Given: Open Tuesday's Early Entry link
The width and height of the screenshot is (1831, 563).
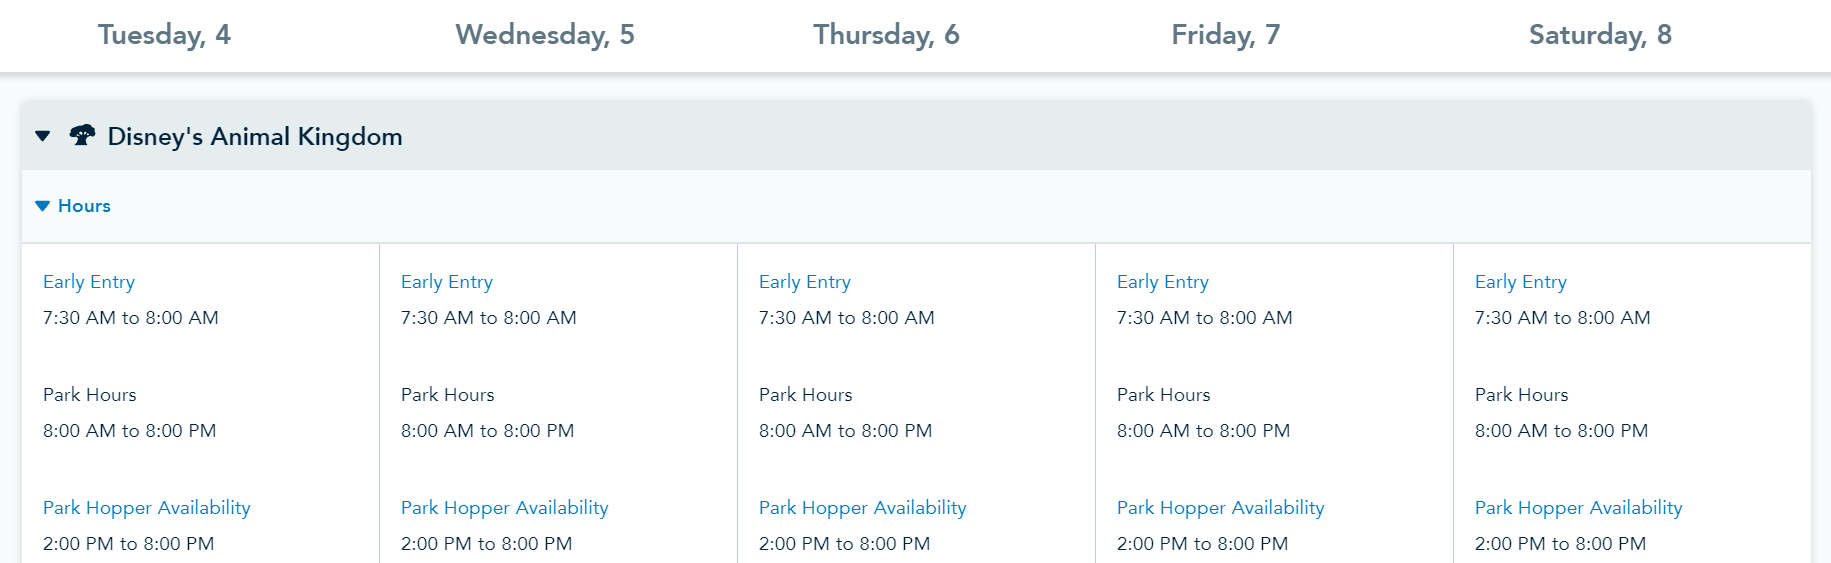Looking at the screenshot, I should tap(89, 282).
